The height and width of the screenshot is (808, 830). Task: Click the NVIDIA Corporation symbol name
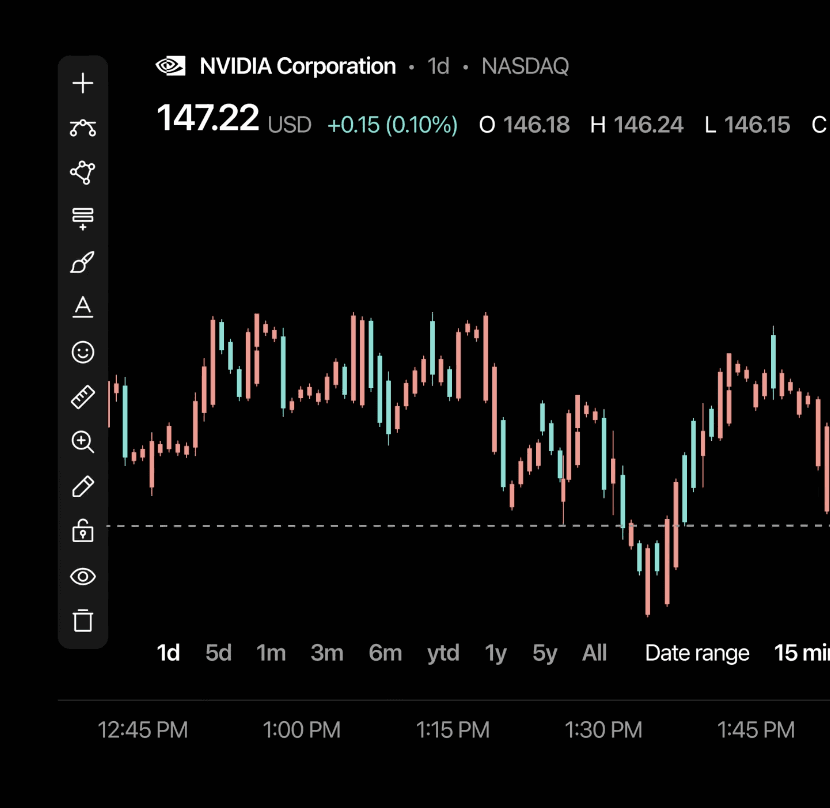pos(297,67)
